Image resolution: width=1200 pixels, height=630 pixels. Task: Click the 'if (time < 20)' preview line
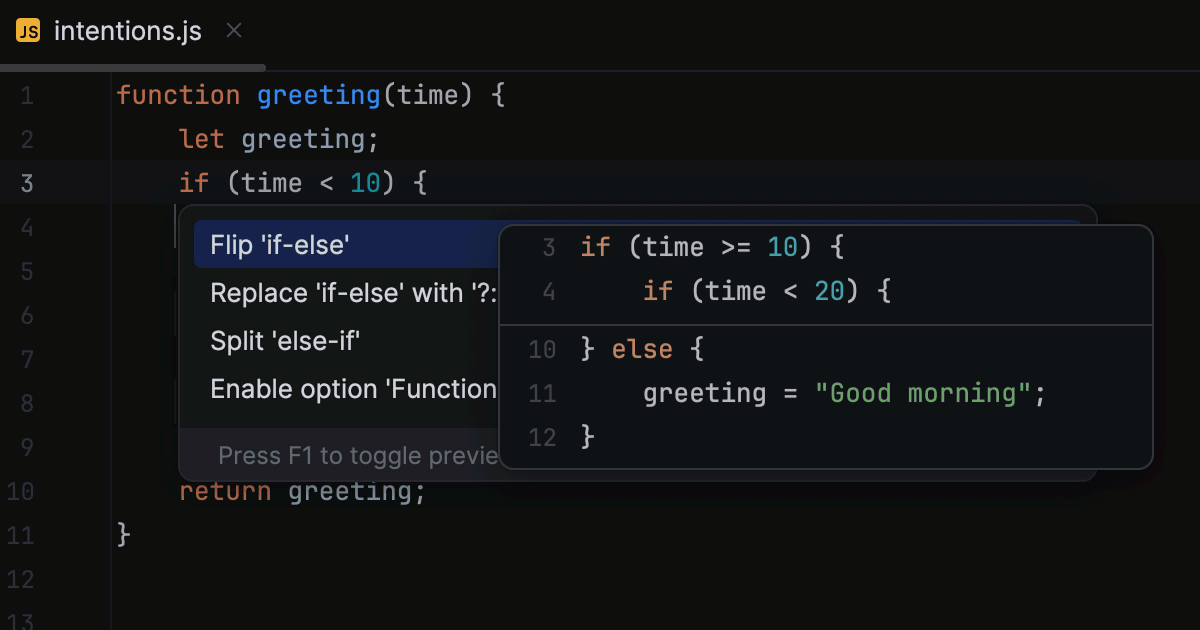[766, 291]
